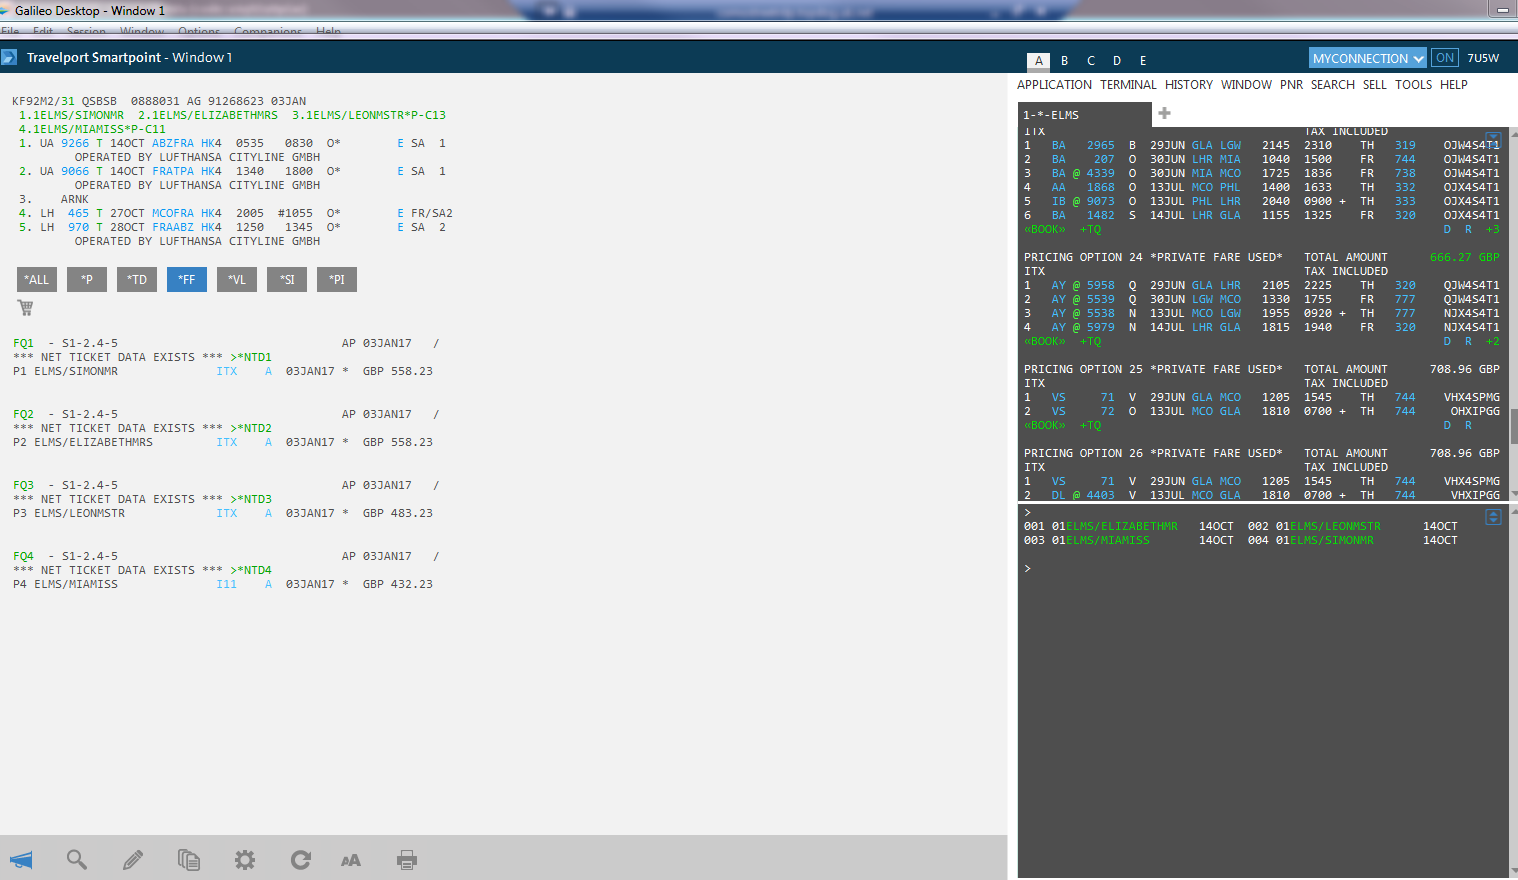This screenshot has height=880, width=1518.
Task: Open the SEARCH menu
Action: pos(1333,85)
